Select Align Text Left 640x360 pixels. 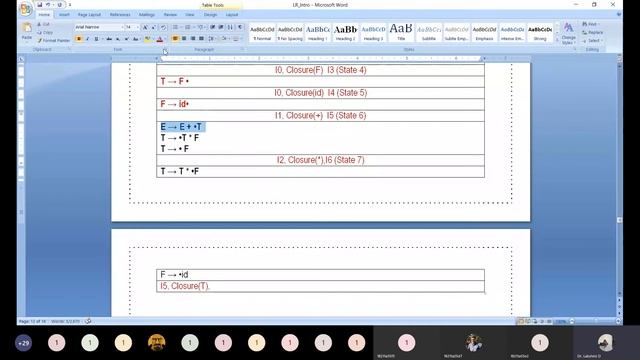pyautogui.click(x=175, y=39)
